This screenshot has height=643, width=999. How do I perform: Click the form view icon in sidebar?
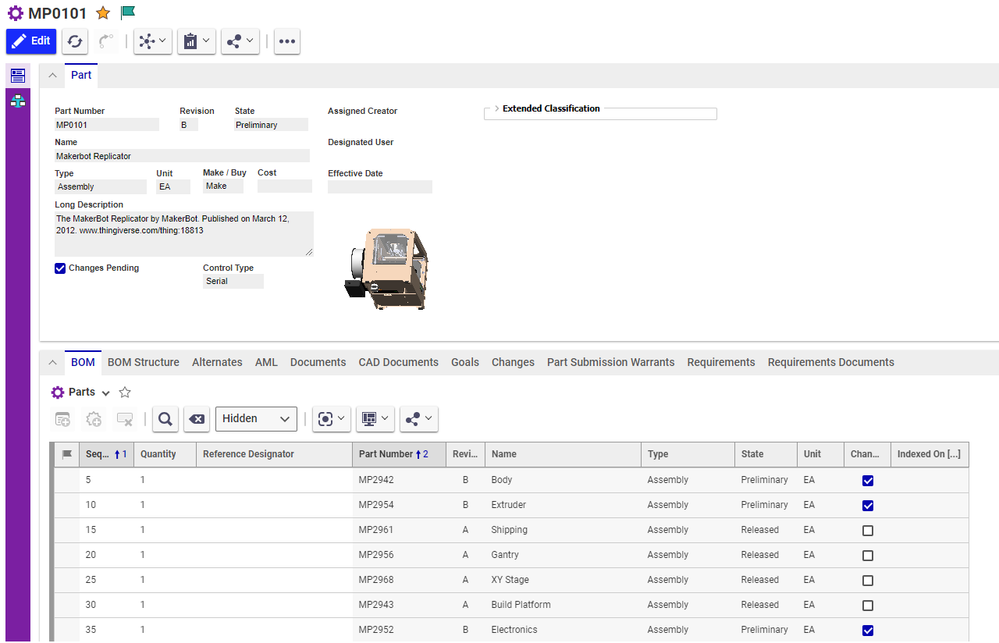(18, 76)
